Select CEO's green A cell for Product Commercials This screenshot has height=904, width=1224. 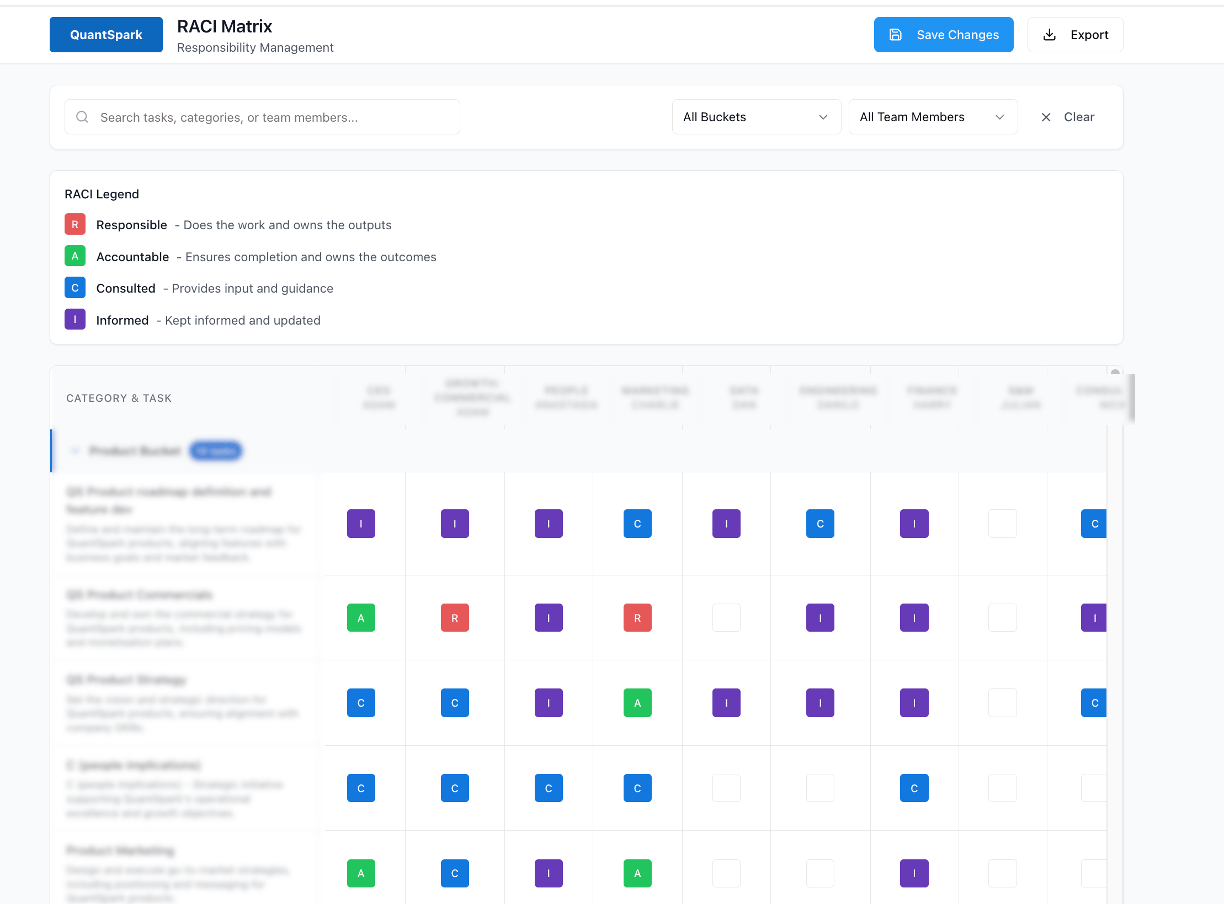(x=361, y=618)
